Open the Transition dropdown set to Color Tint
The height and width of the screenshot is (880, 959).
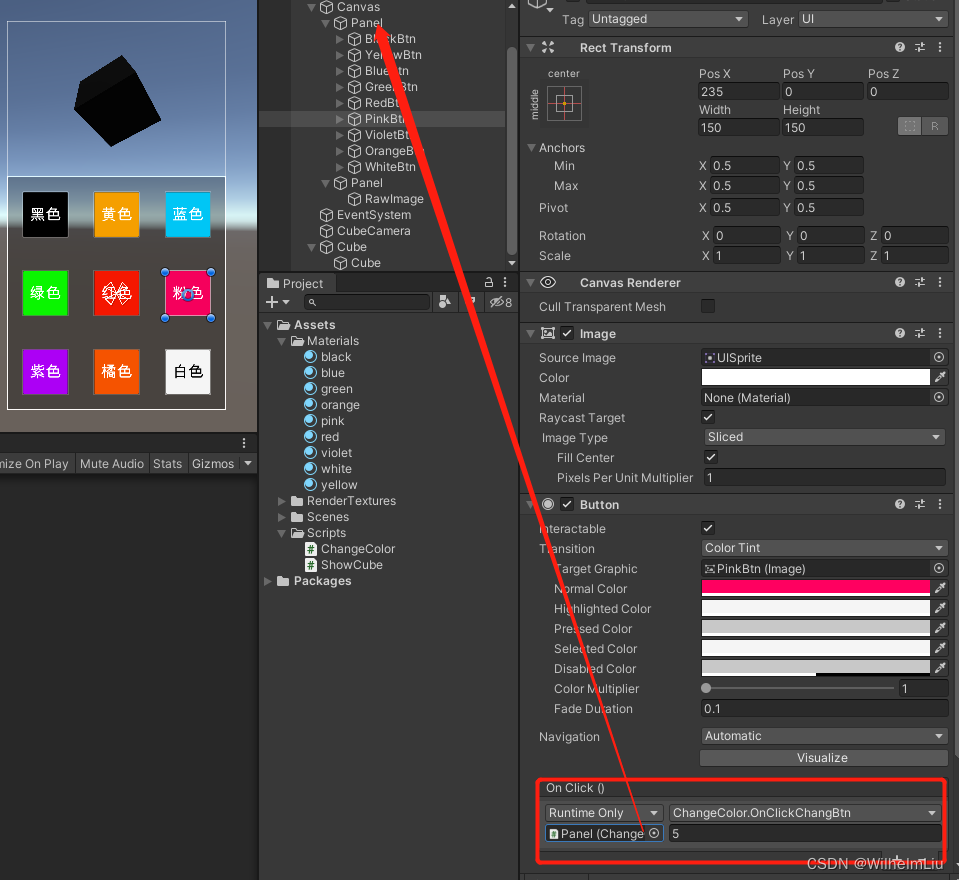(823, 548)
